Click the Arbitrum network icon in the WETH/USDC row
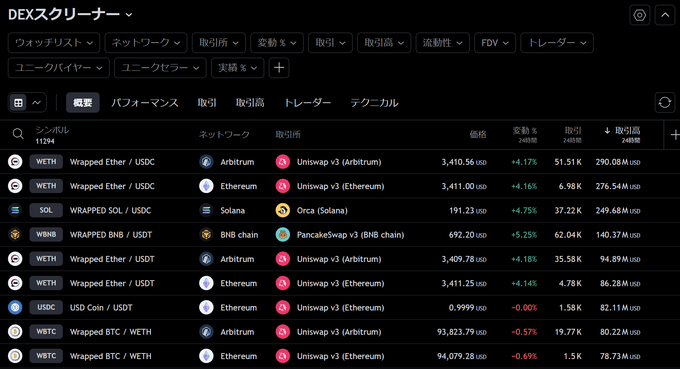Image resolution: width=680 pixels, height=369 pixels. pyautogui.click(x=206, y=162)
